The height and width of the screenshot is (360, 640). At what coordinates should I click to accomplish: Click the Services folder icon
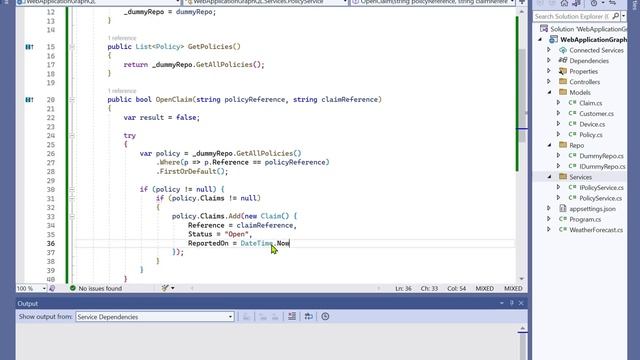click(x=563, y=177)
